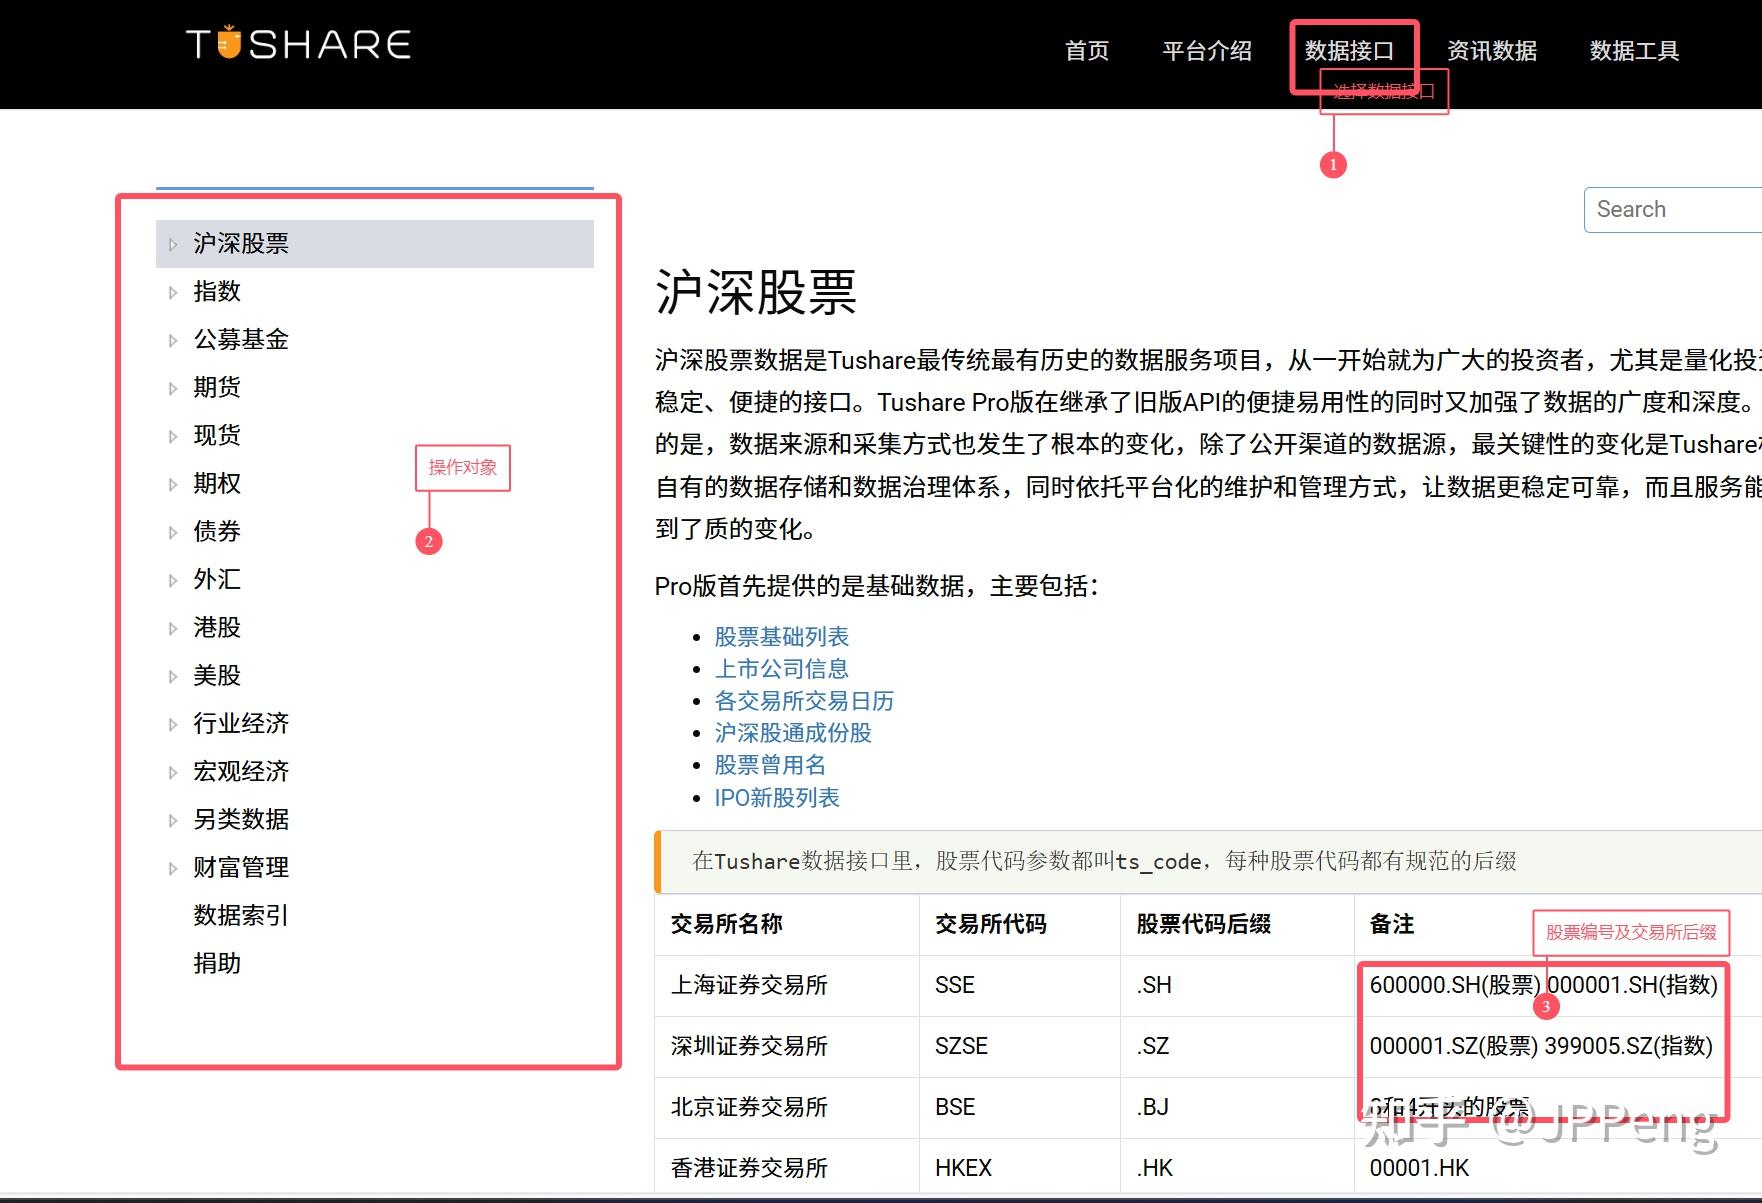Expand the 美股 category
The image size is (1762, 1203).
point(216,675)
